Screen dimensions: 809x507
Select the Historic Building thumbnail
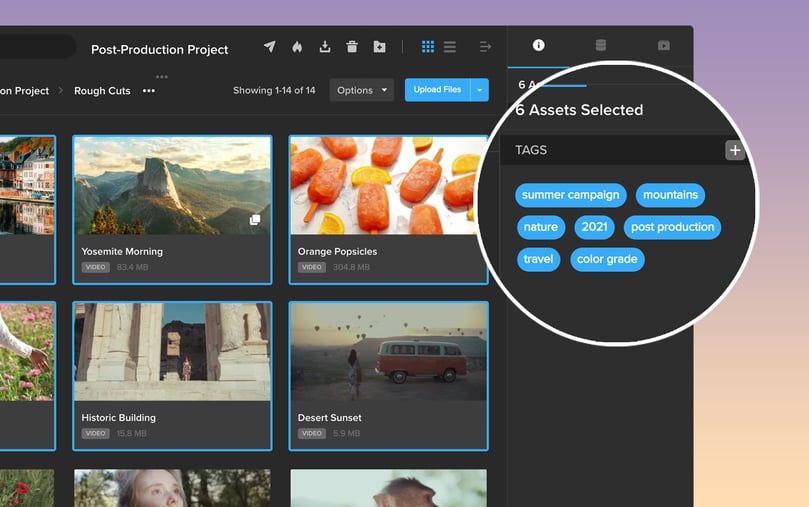point(172,352)
